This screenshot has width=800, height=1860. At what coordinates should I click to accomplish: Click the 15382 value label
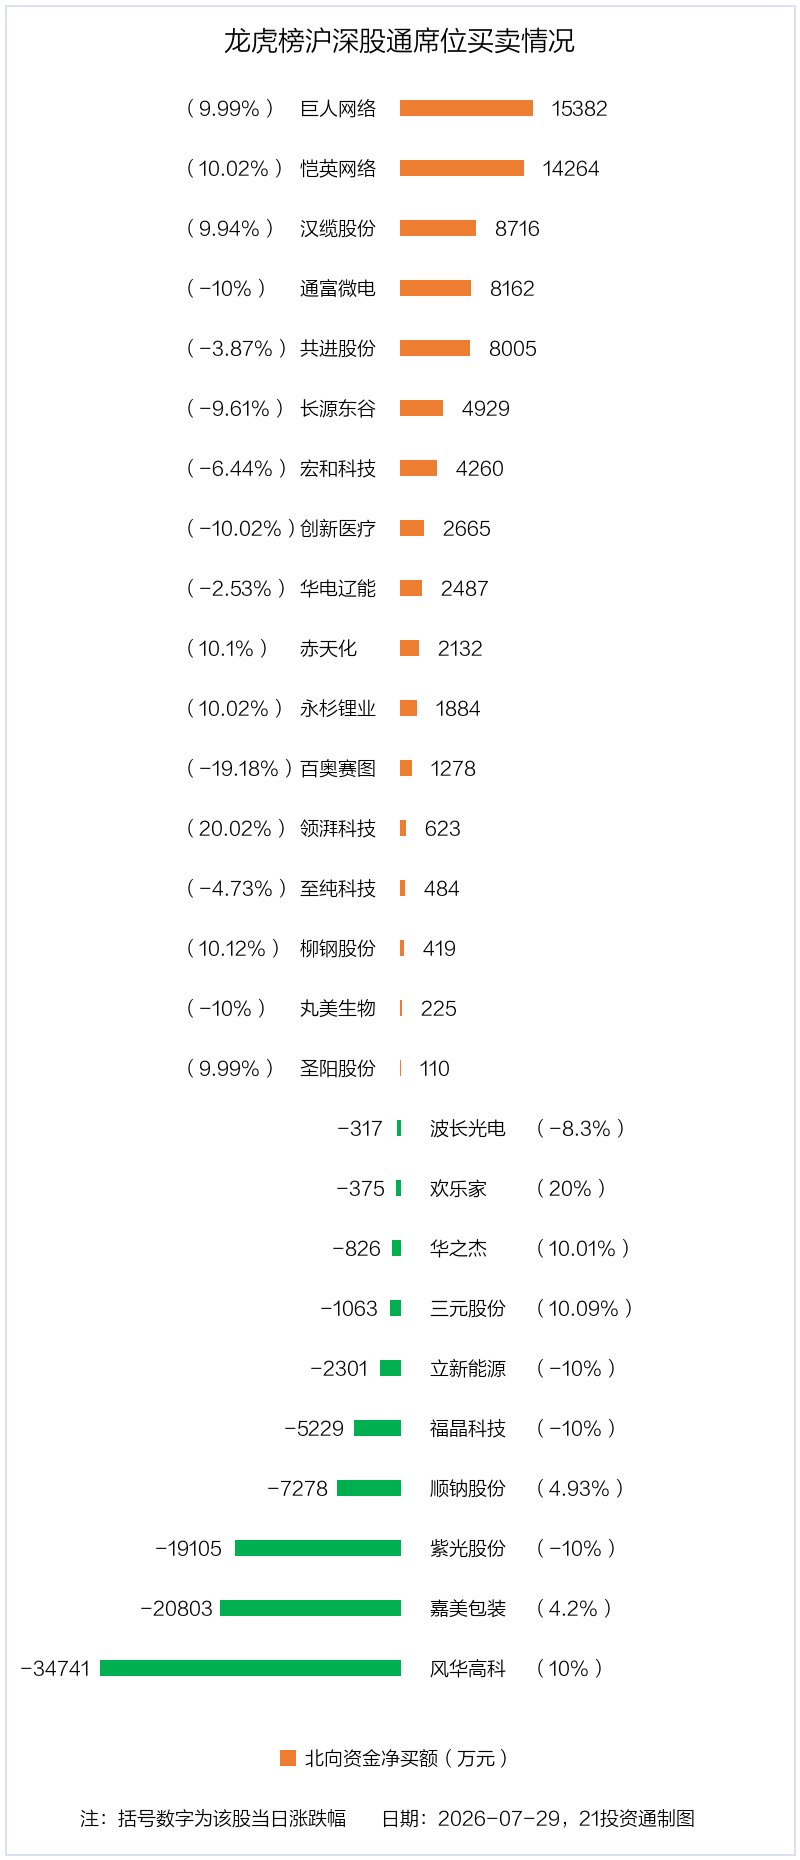579,108
